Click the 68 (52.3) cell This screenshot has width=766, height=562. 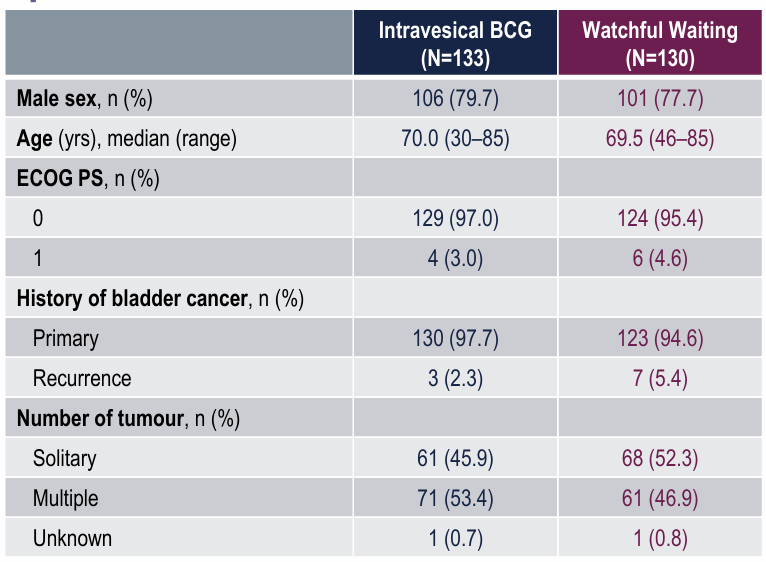point(660,458)
